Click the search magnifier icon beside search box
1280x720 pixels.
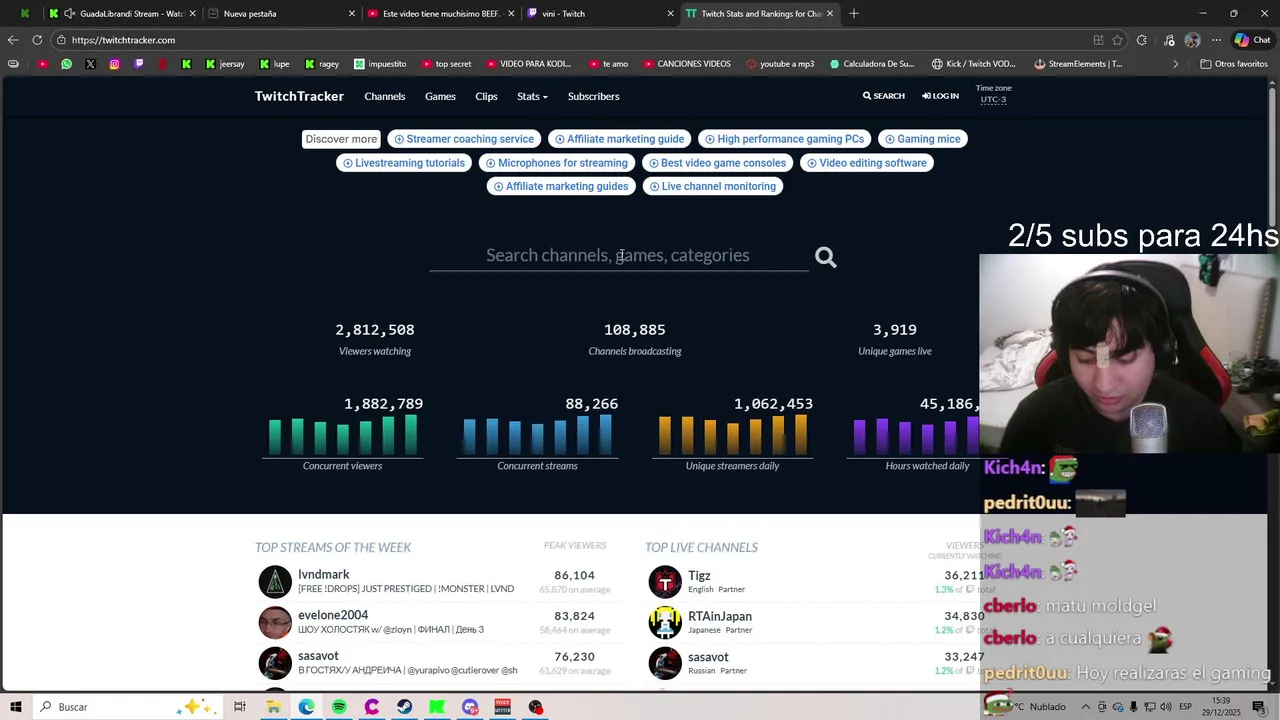point(825,257)
